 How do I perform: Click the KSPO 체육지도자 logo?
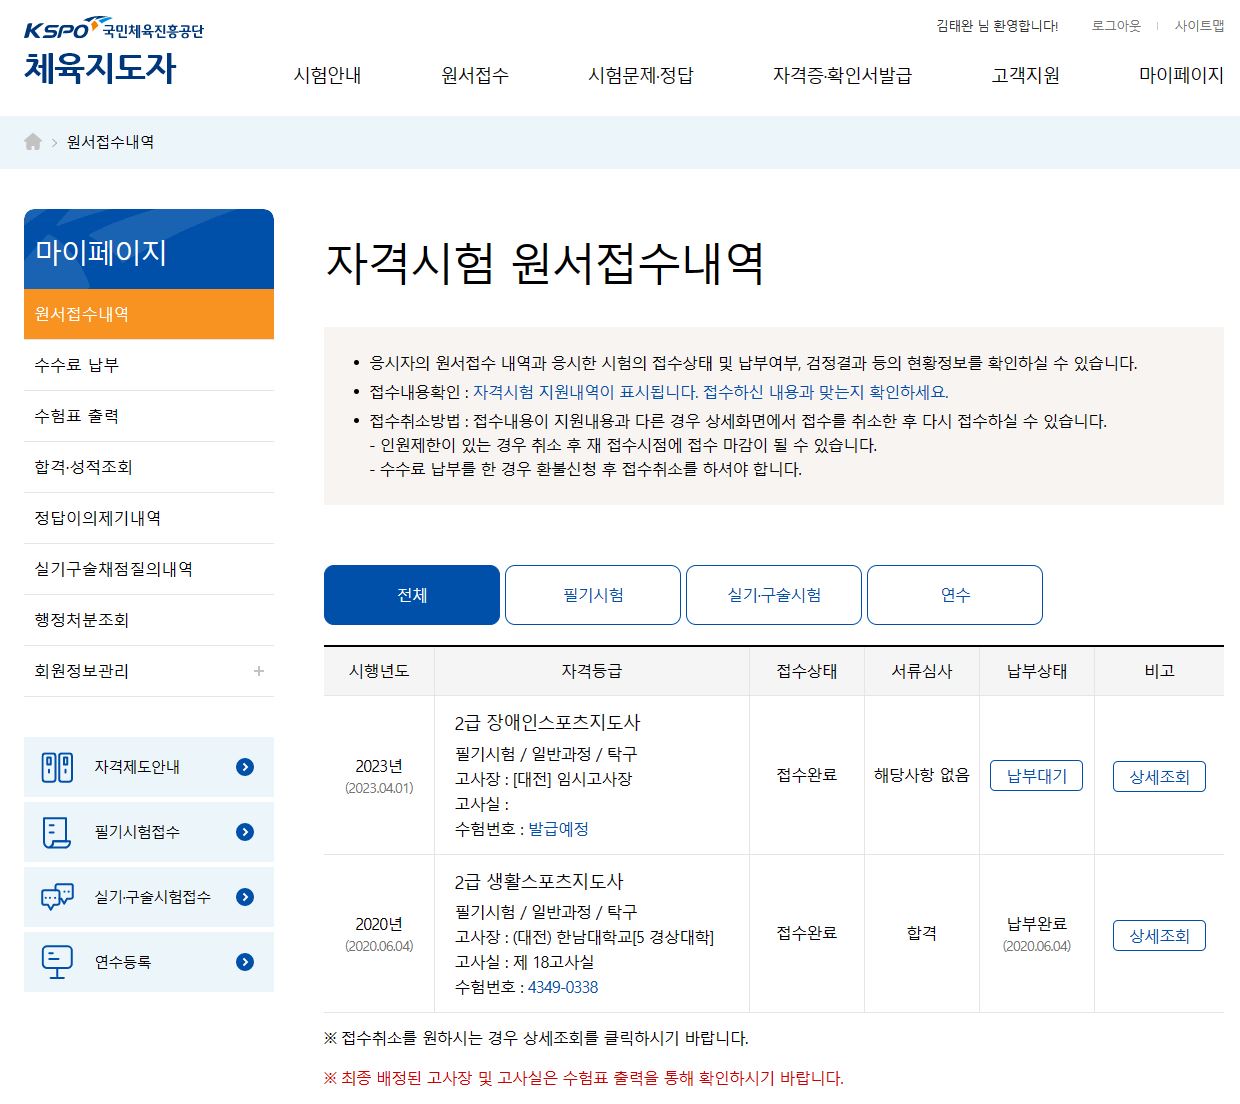[x=112, y=52]
